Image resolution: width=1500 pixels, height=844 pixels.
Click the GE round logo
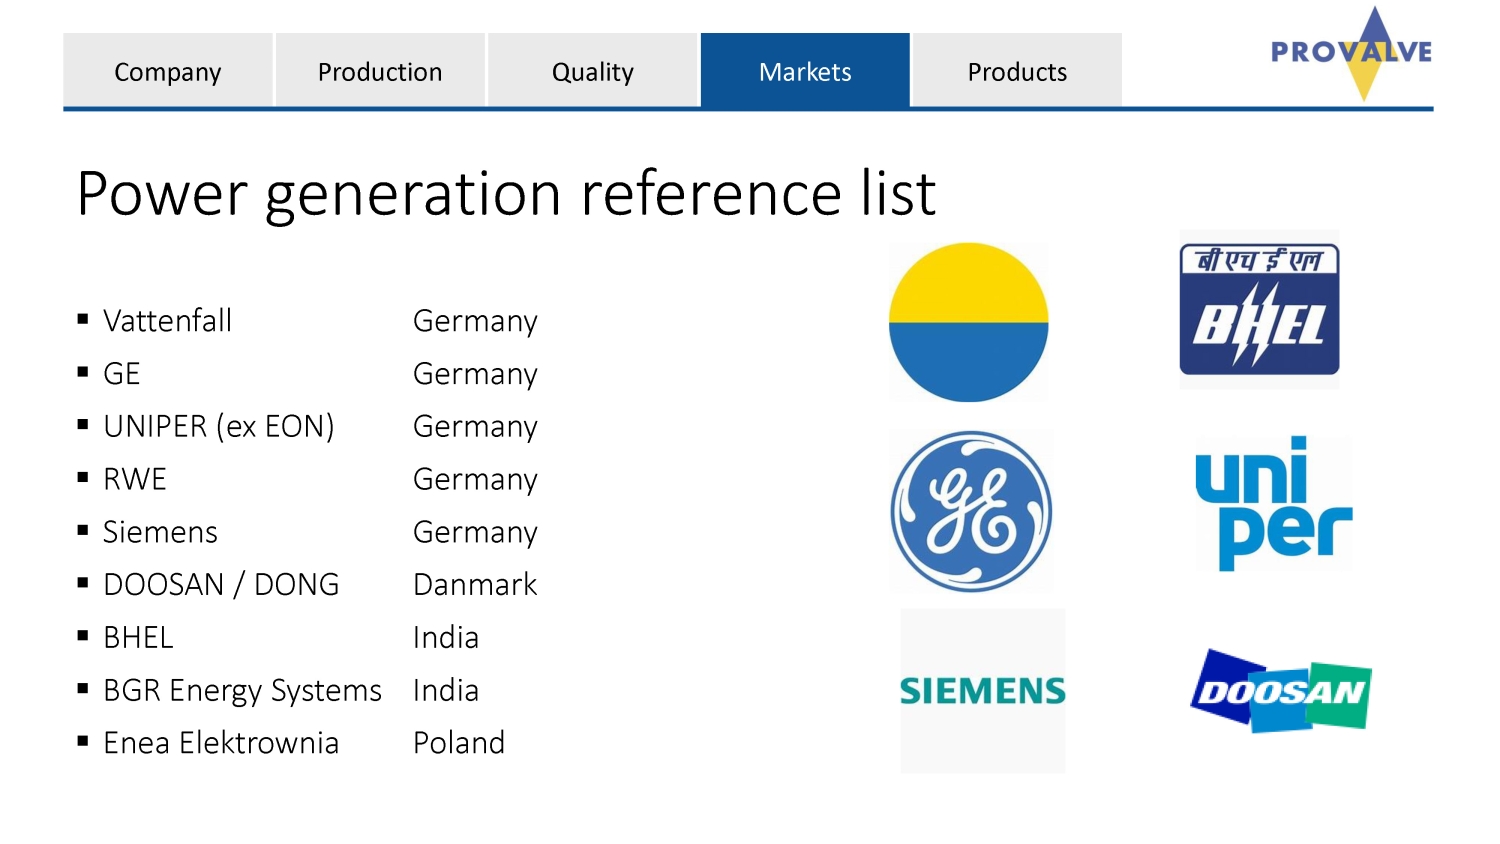971,511
